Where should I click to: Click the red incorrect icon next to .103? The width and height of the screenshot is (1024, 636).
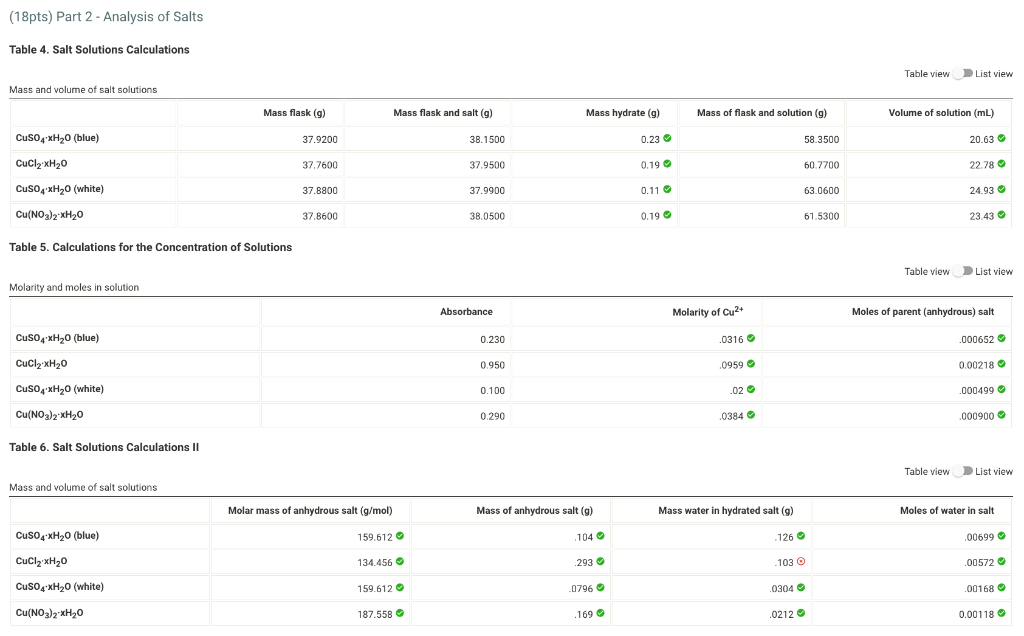point(801,561)
